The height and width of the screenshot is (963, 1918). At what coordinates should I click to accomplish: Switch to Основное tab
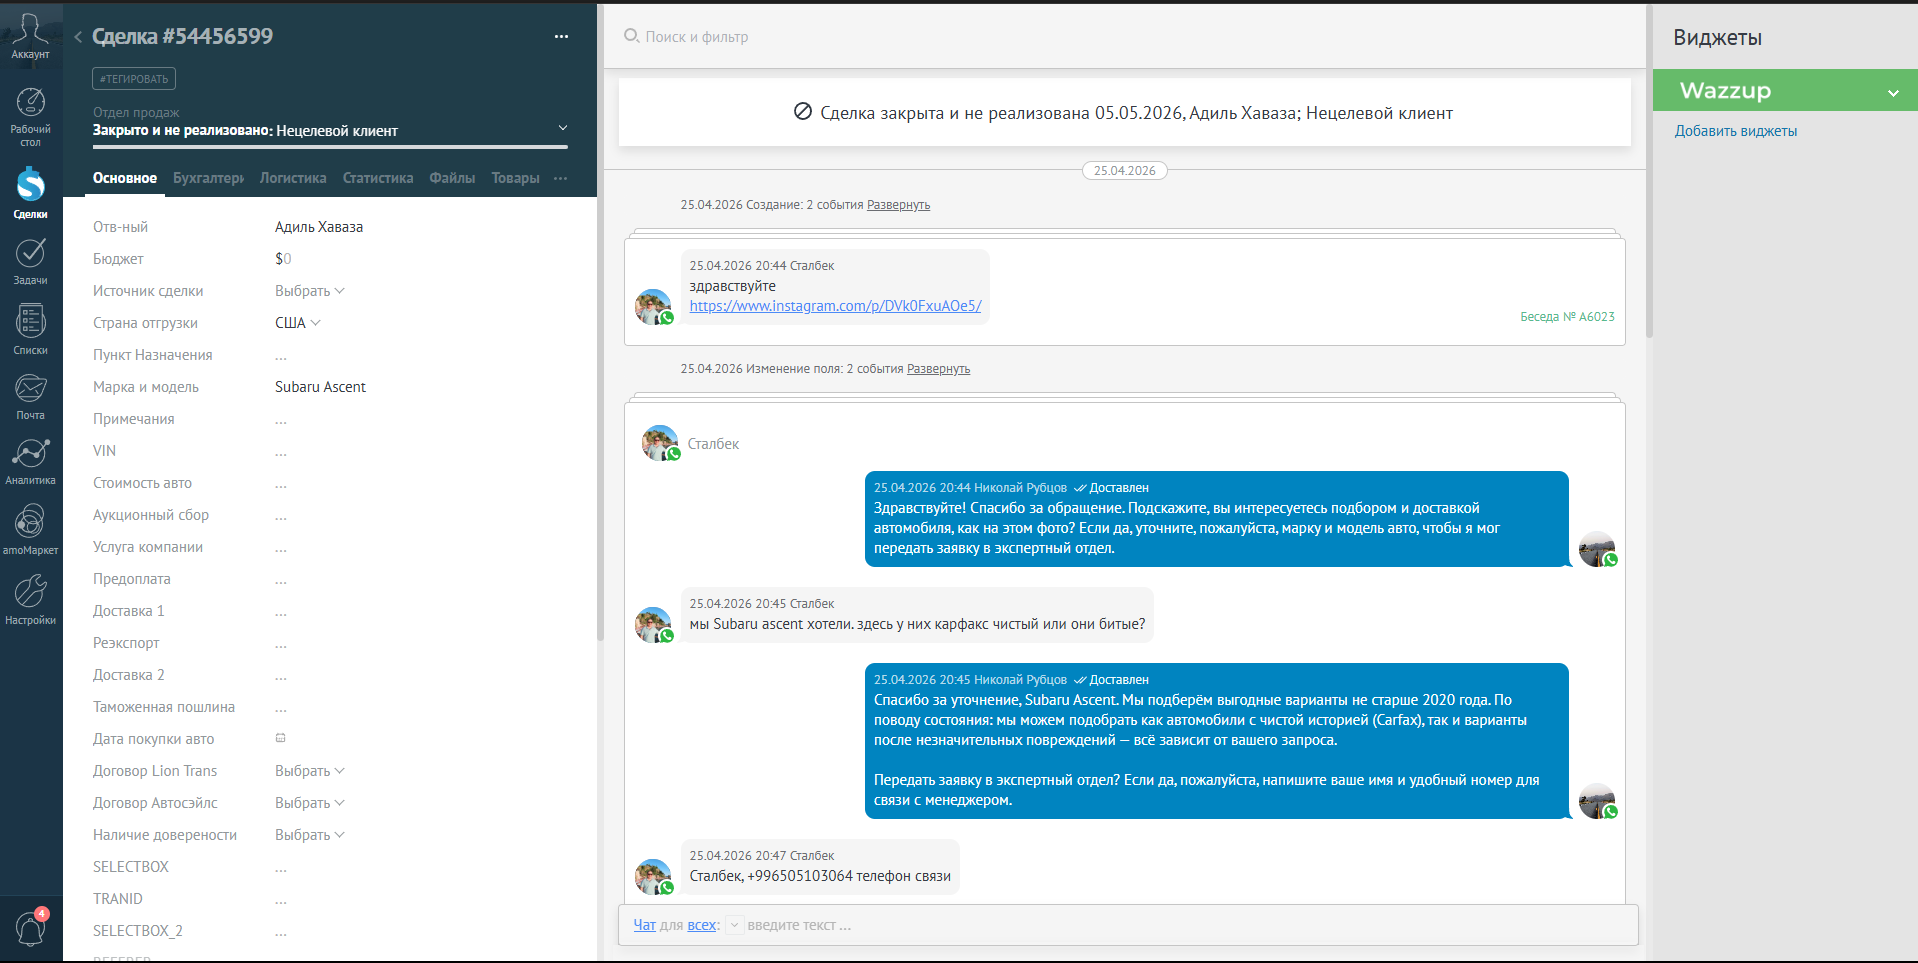125,178
